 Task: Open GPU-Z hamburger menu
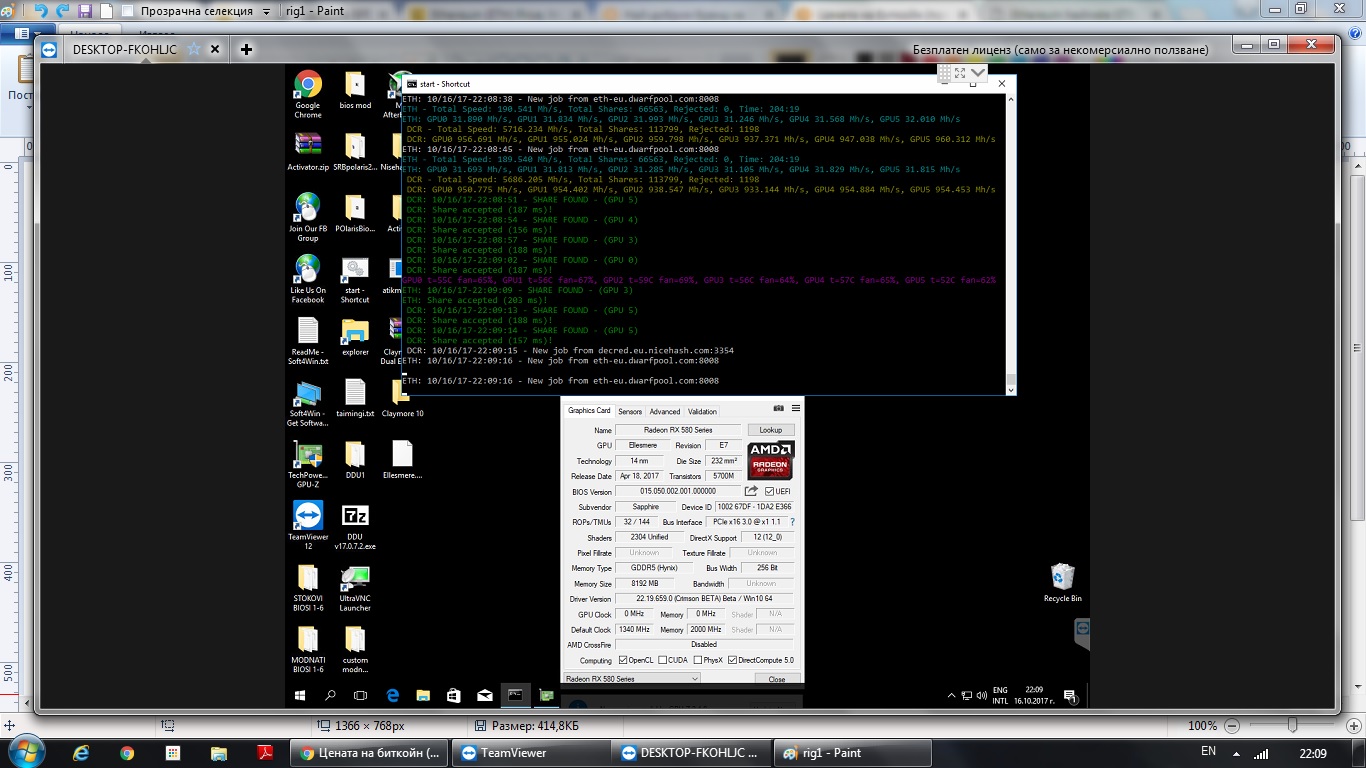tap(796, 408)
